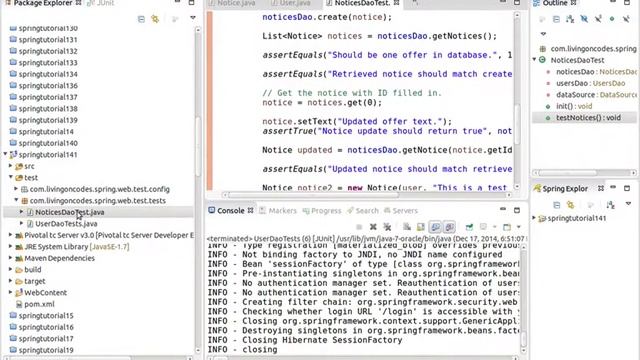The width and height of the screenshot is (640, 360).
Task: Click the Open Console icon in Console toolbar
Action: coord(507,227)
